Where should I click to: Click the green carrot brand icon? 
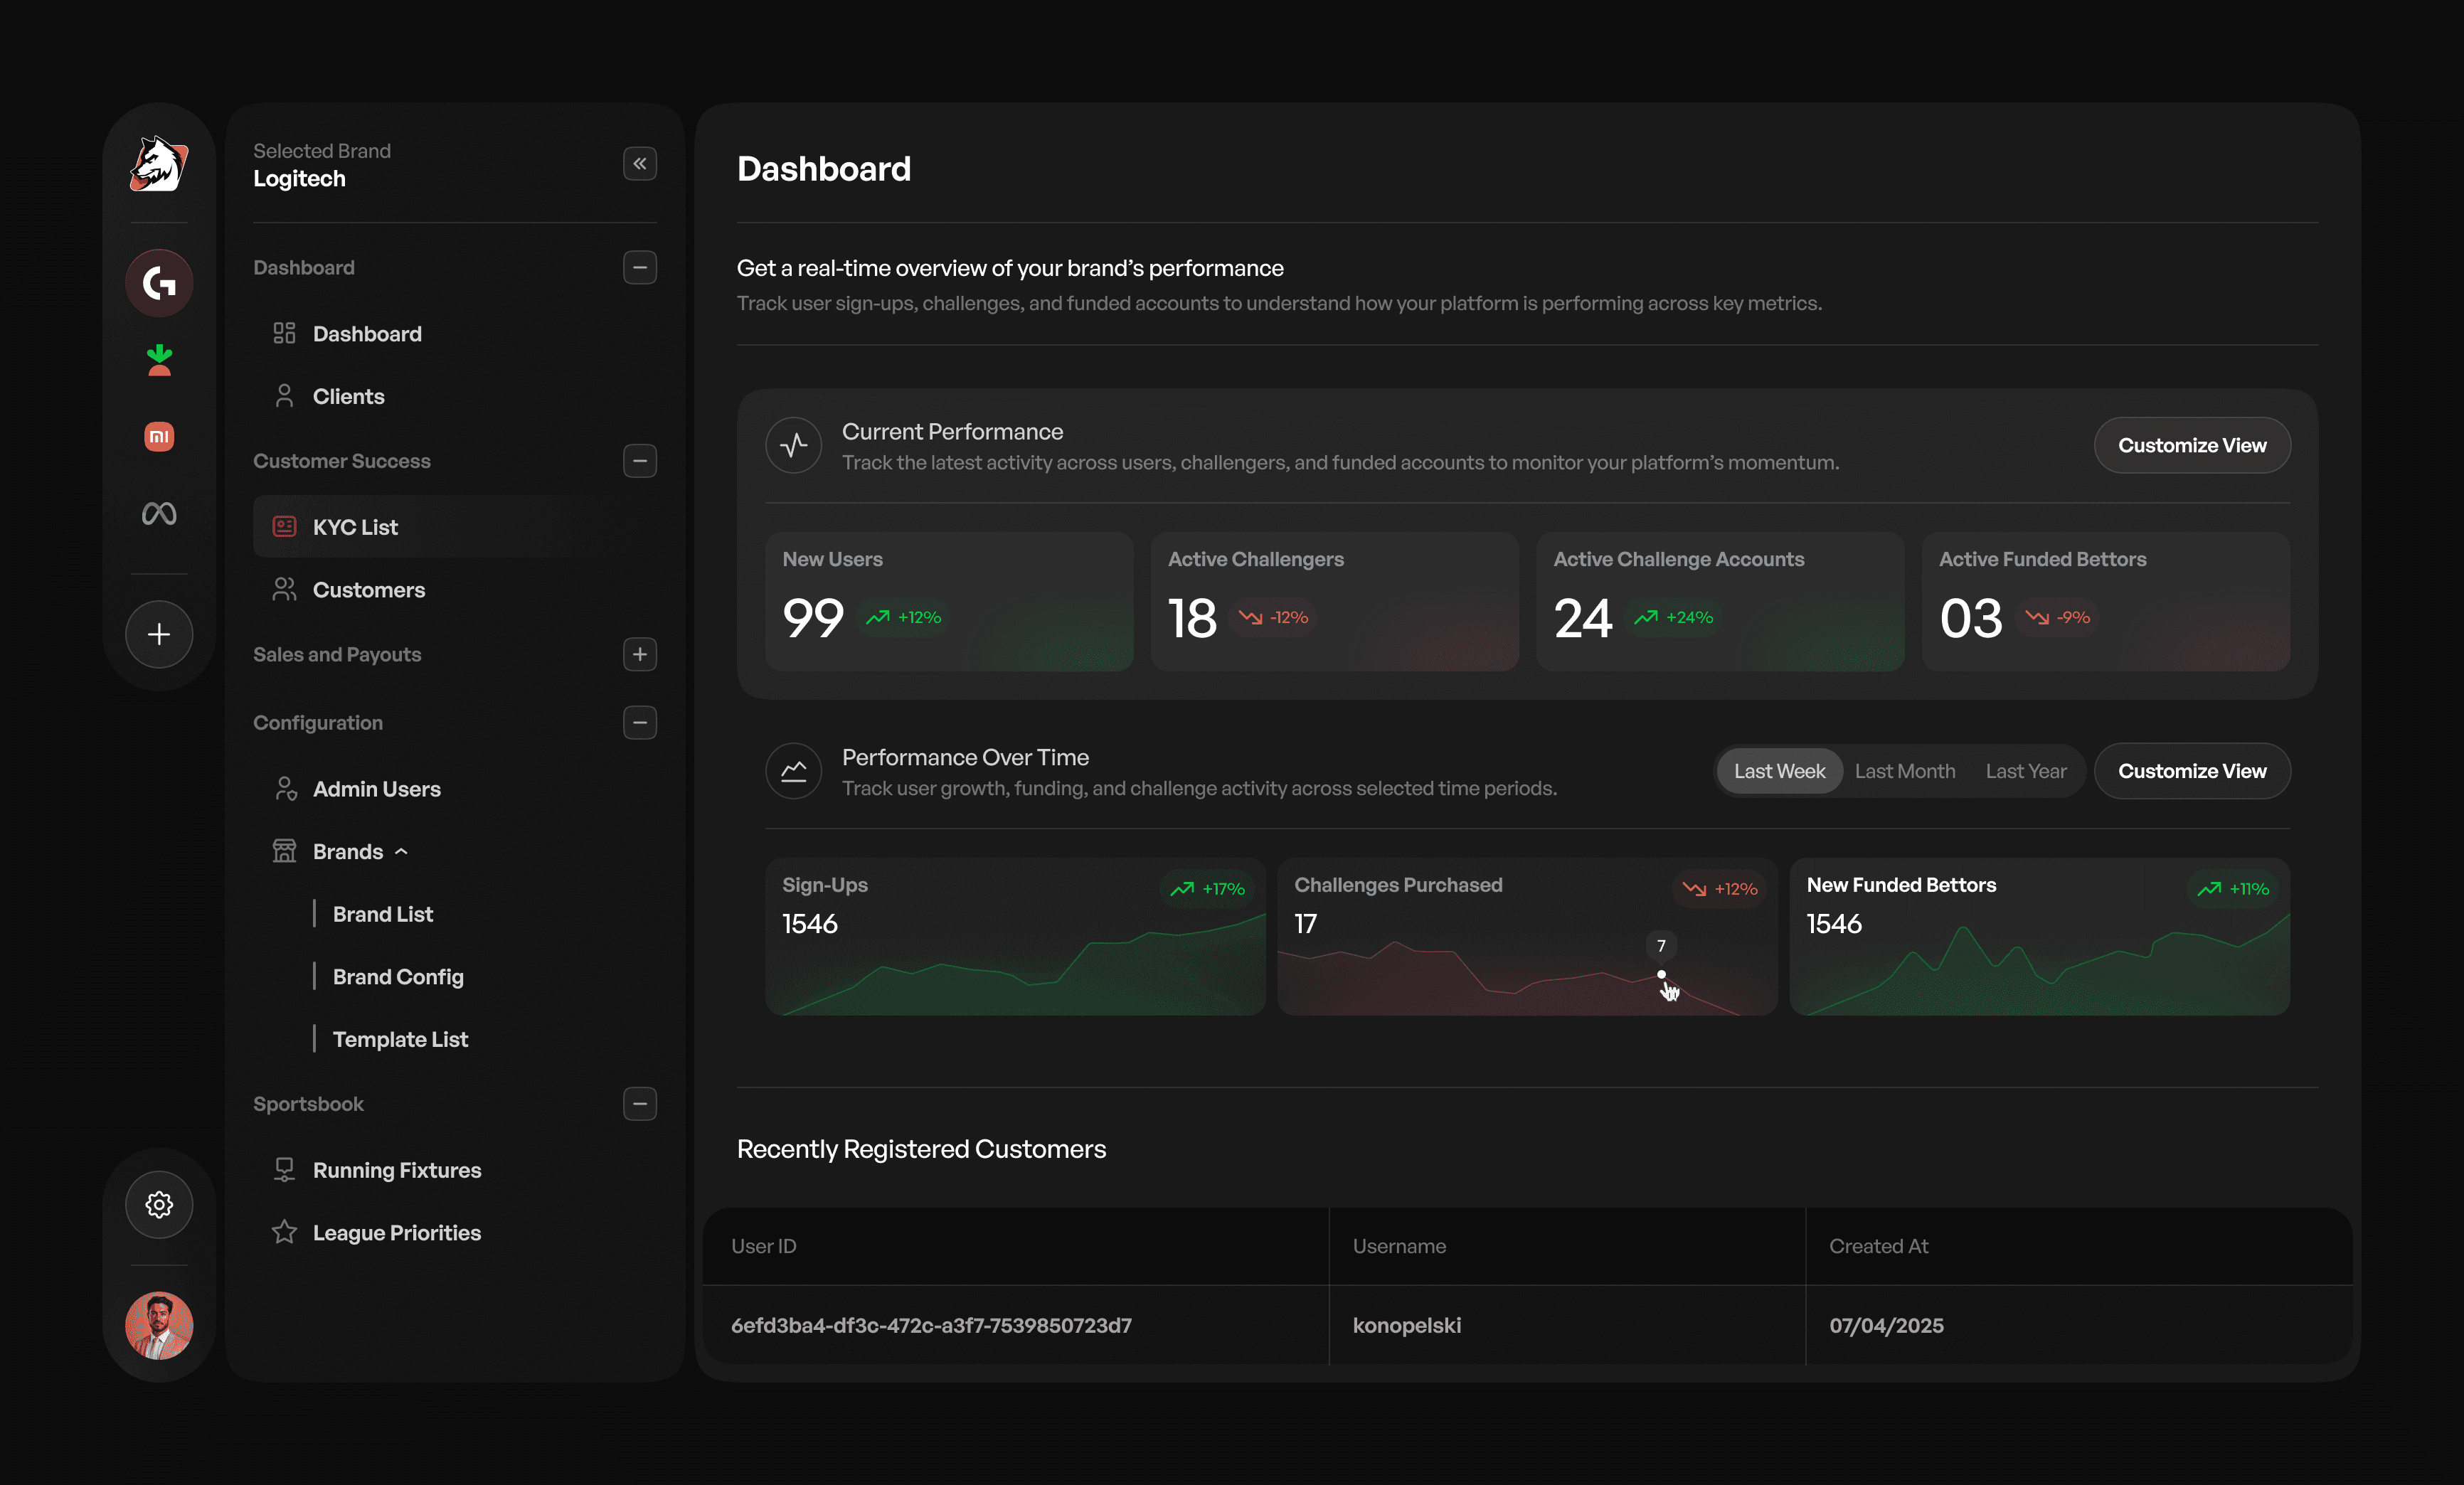coord(159,360)
